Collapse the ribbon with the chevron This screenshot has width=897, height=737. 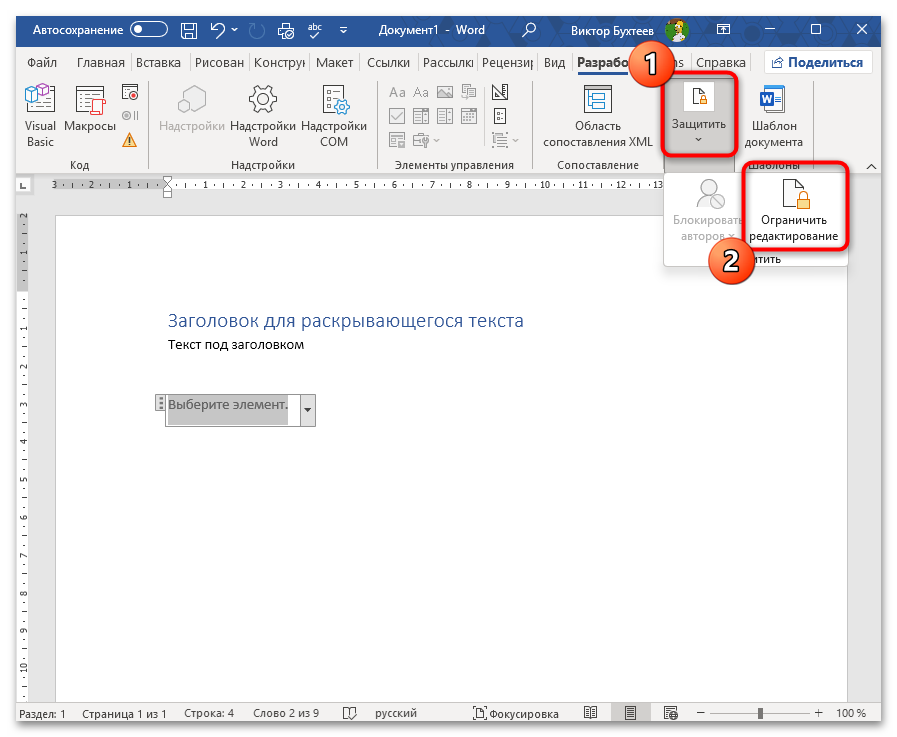870,166
